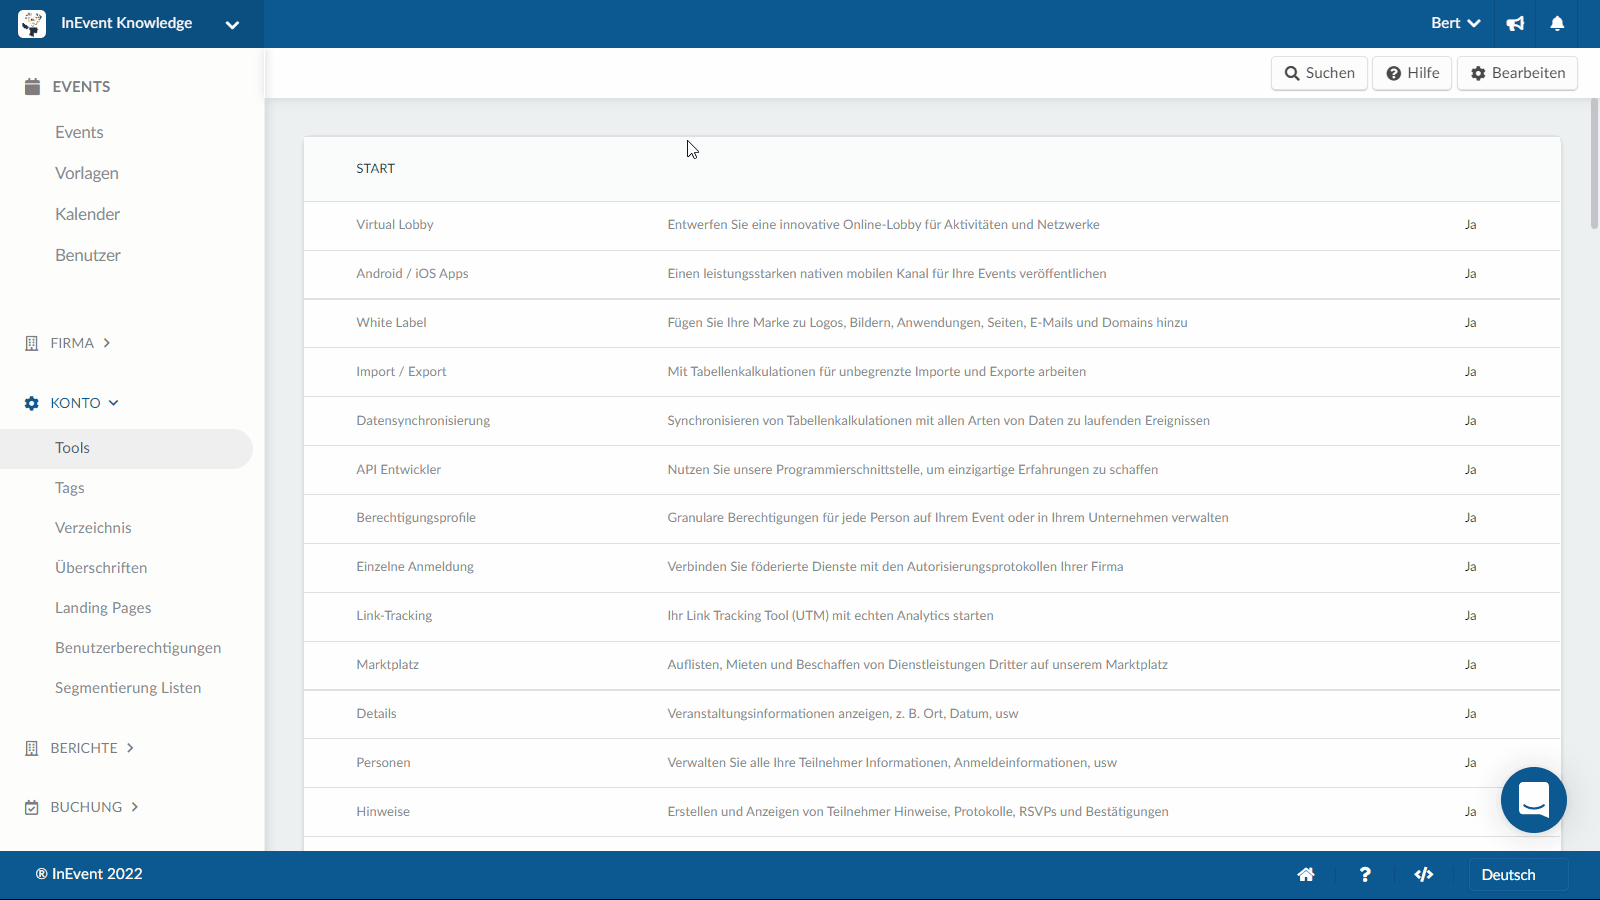Open the announcements megaphone icon

click(1516, 24)
